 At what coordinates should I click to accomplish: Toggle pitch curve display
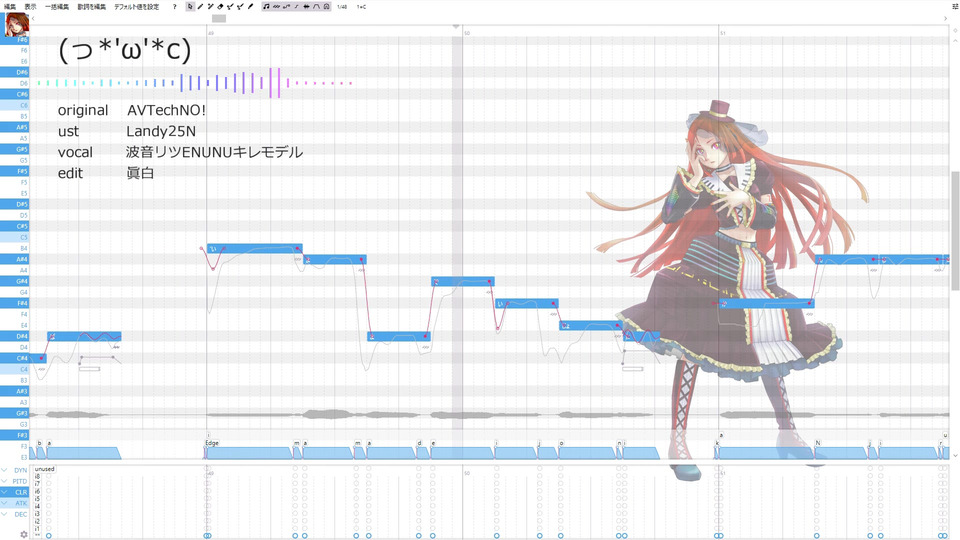287,7
